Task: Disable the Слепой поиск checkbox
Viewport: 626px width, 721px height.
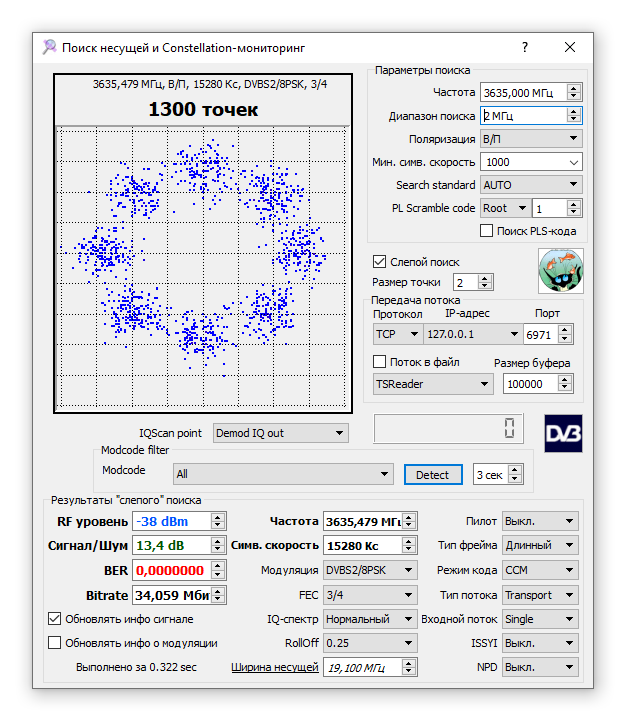Action: click(x=379, y=262)
